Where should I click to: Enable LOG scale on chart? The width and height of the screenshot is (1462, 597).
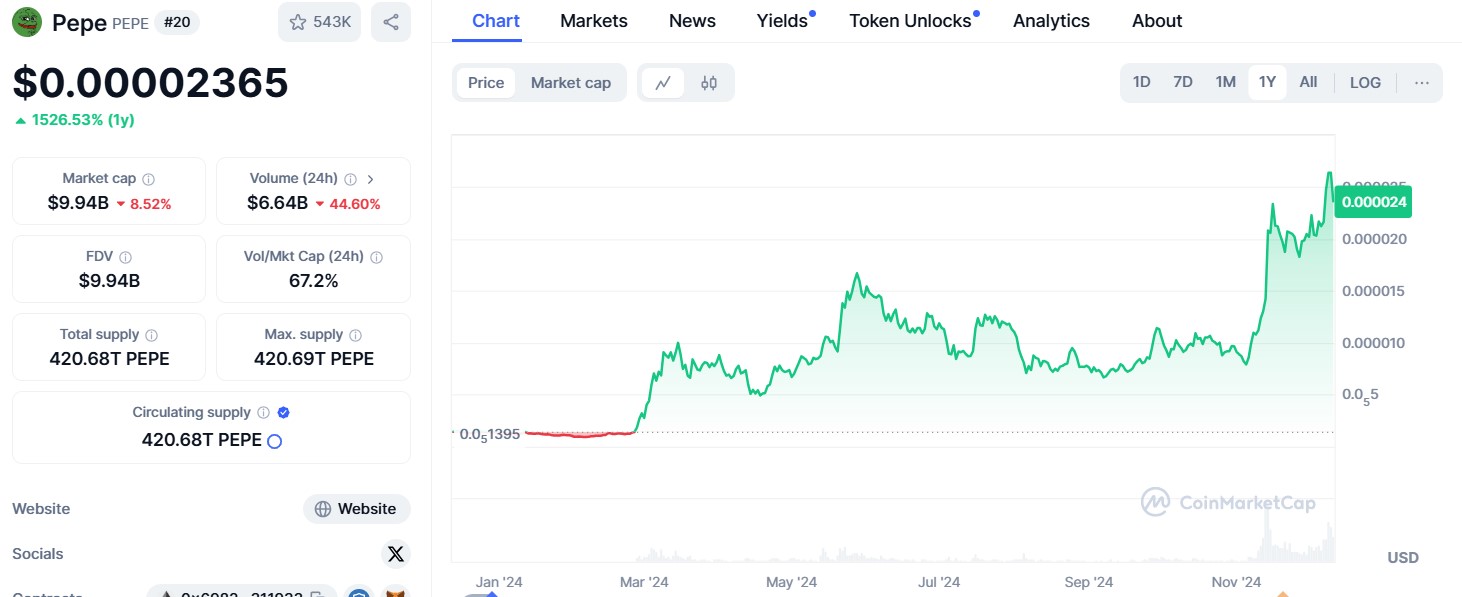pyautogui.click(x=1365, y=83)
